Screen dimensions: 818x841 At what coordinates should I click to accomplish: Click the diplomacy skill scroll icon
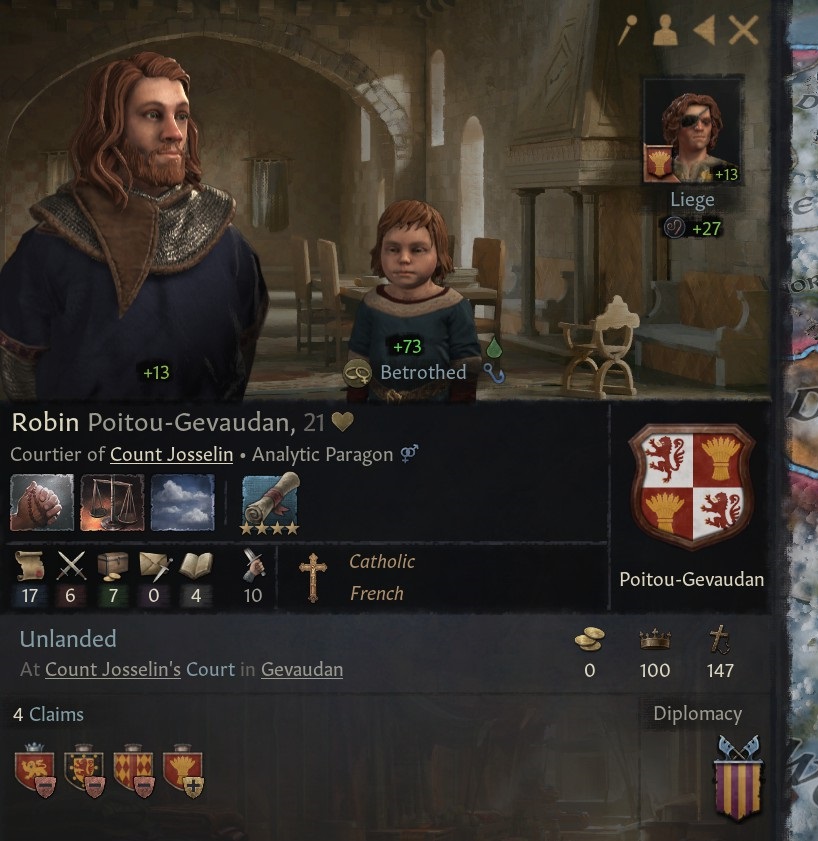click(30, 566)
